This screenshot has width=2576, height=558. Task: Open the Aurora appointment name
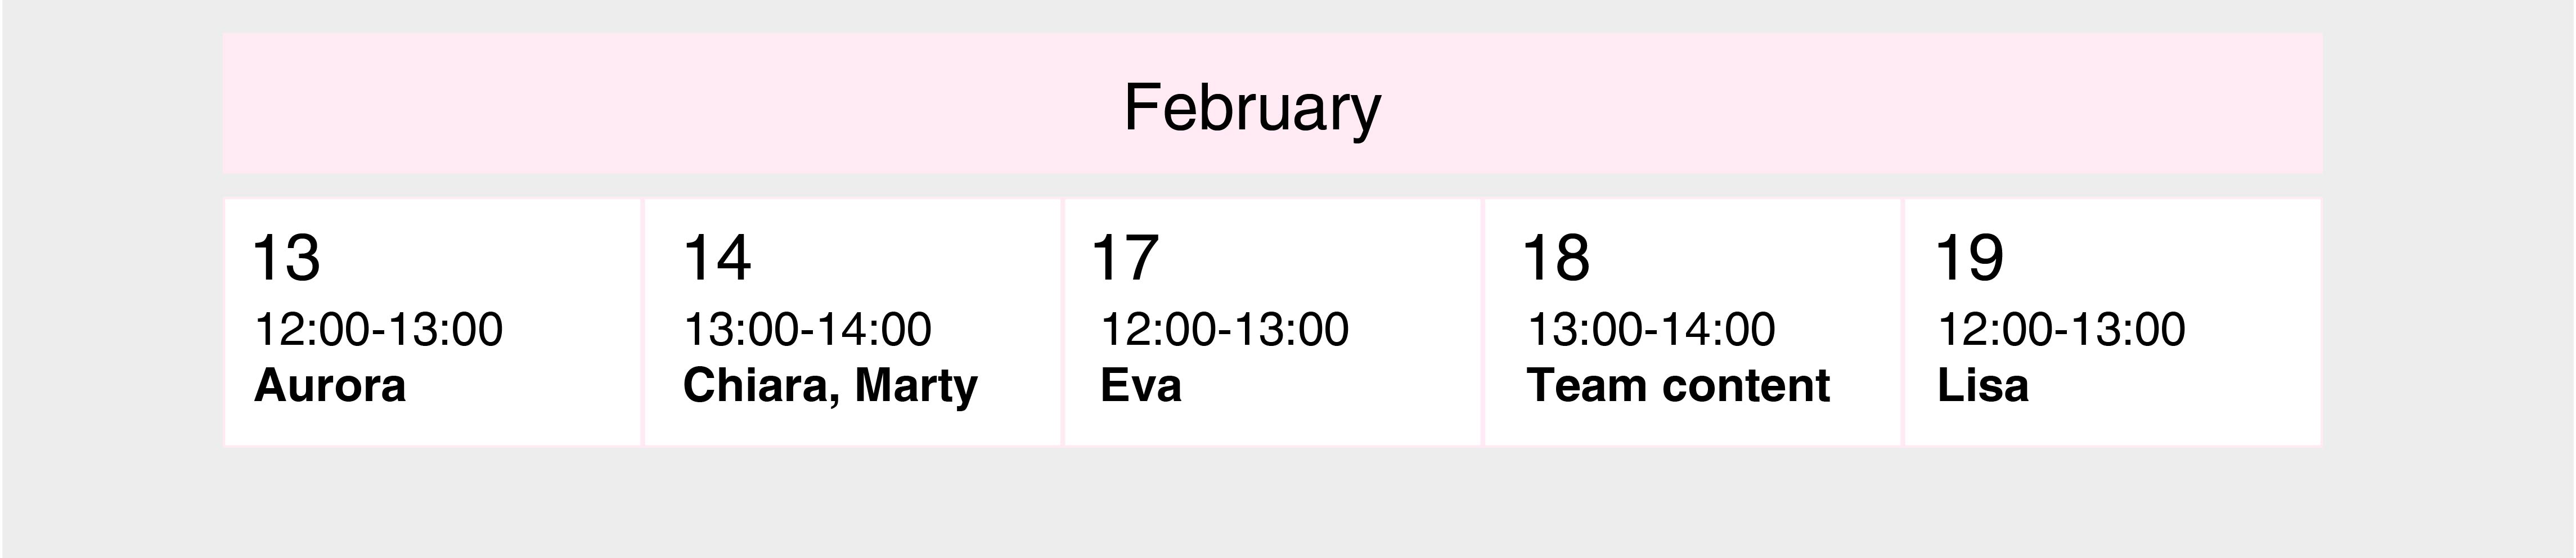click(x=330, y=385)
